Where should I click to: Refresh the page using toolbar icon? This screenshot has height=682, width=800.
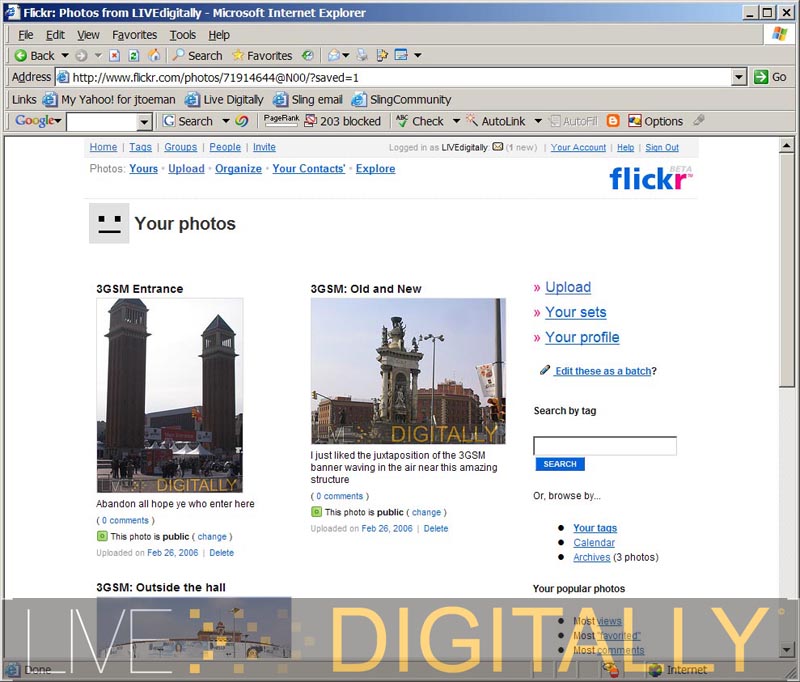[x=134, y=56]
